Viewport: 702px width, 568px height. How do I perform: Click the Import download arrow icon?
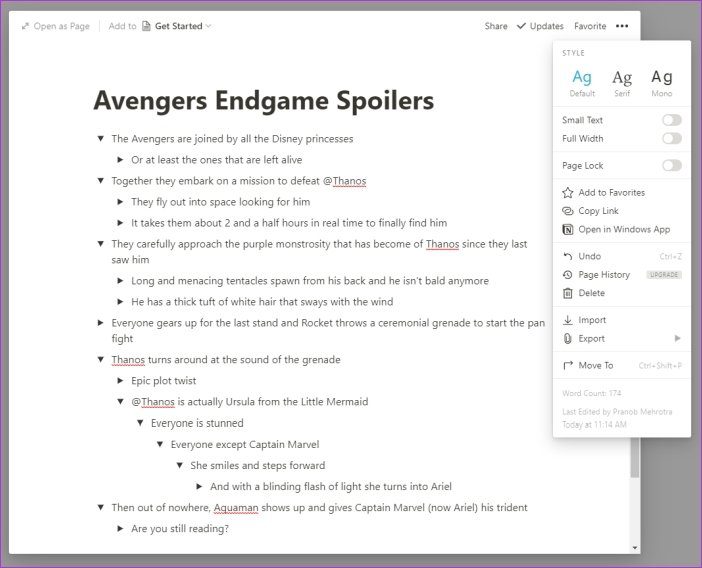click(568, 320)
